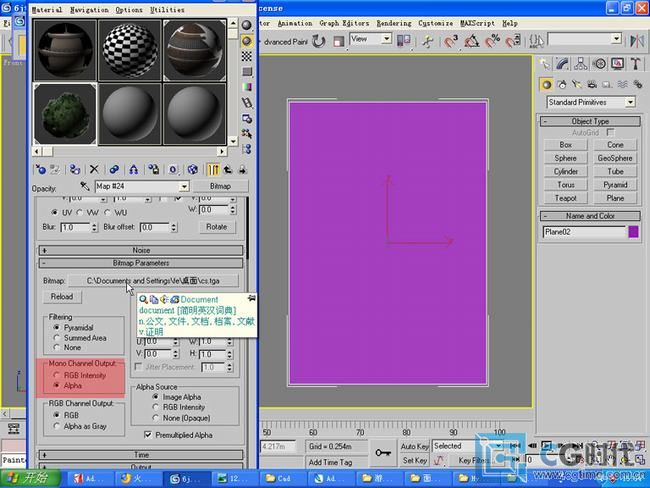Click Reset Map to default X icon
Image resolution: width=650 pixels, height=488 pixels.
pyautogui.click(x=94, y=169)
